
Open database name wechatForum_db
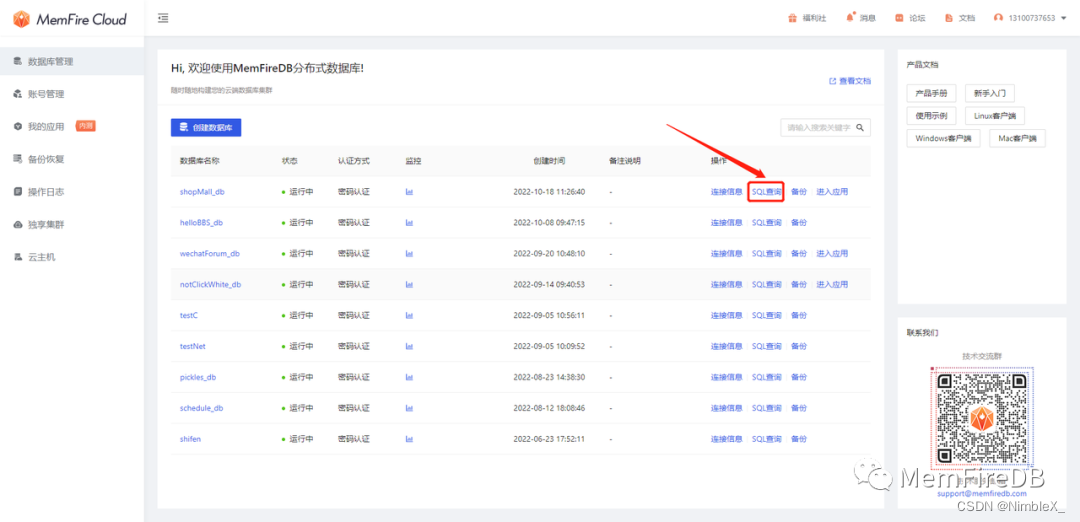pyautogui.click(x=209, y=254)
